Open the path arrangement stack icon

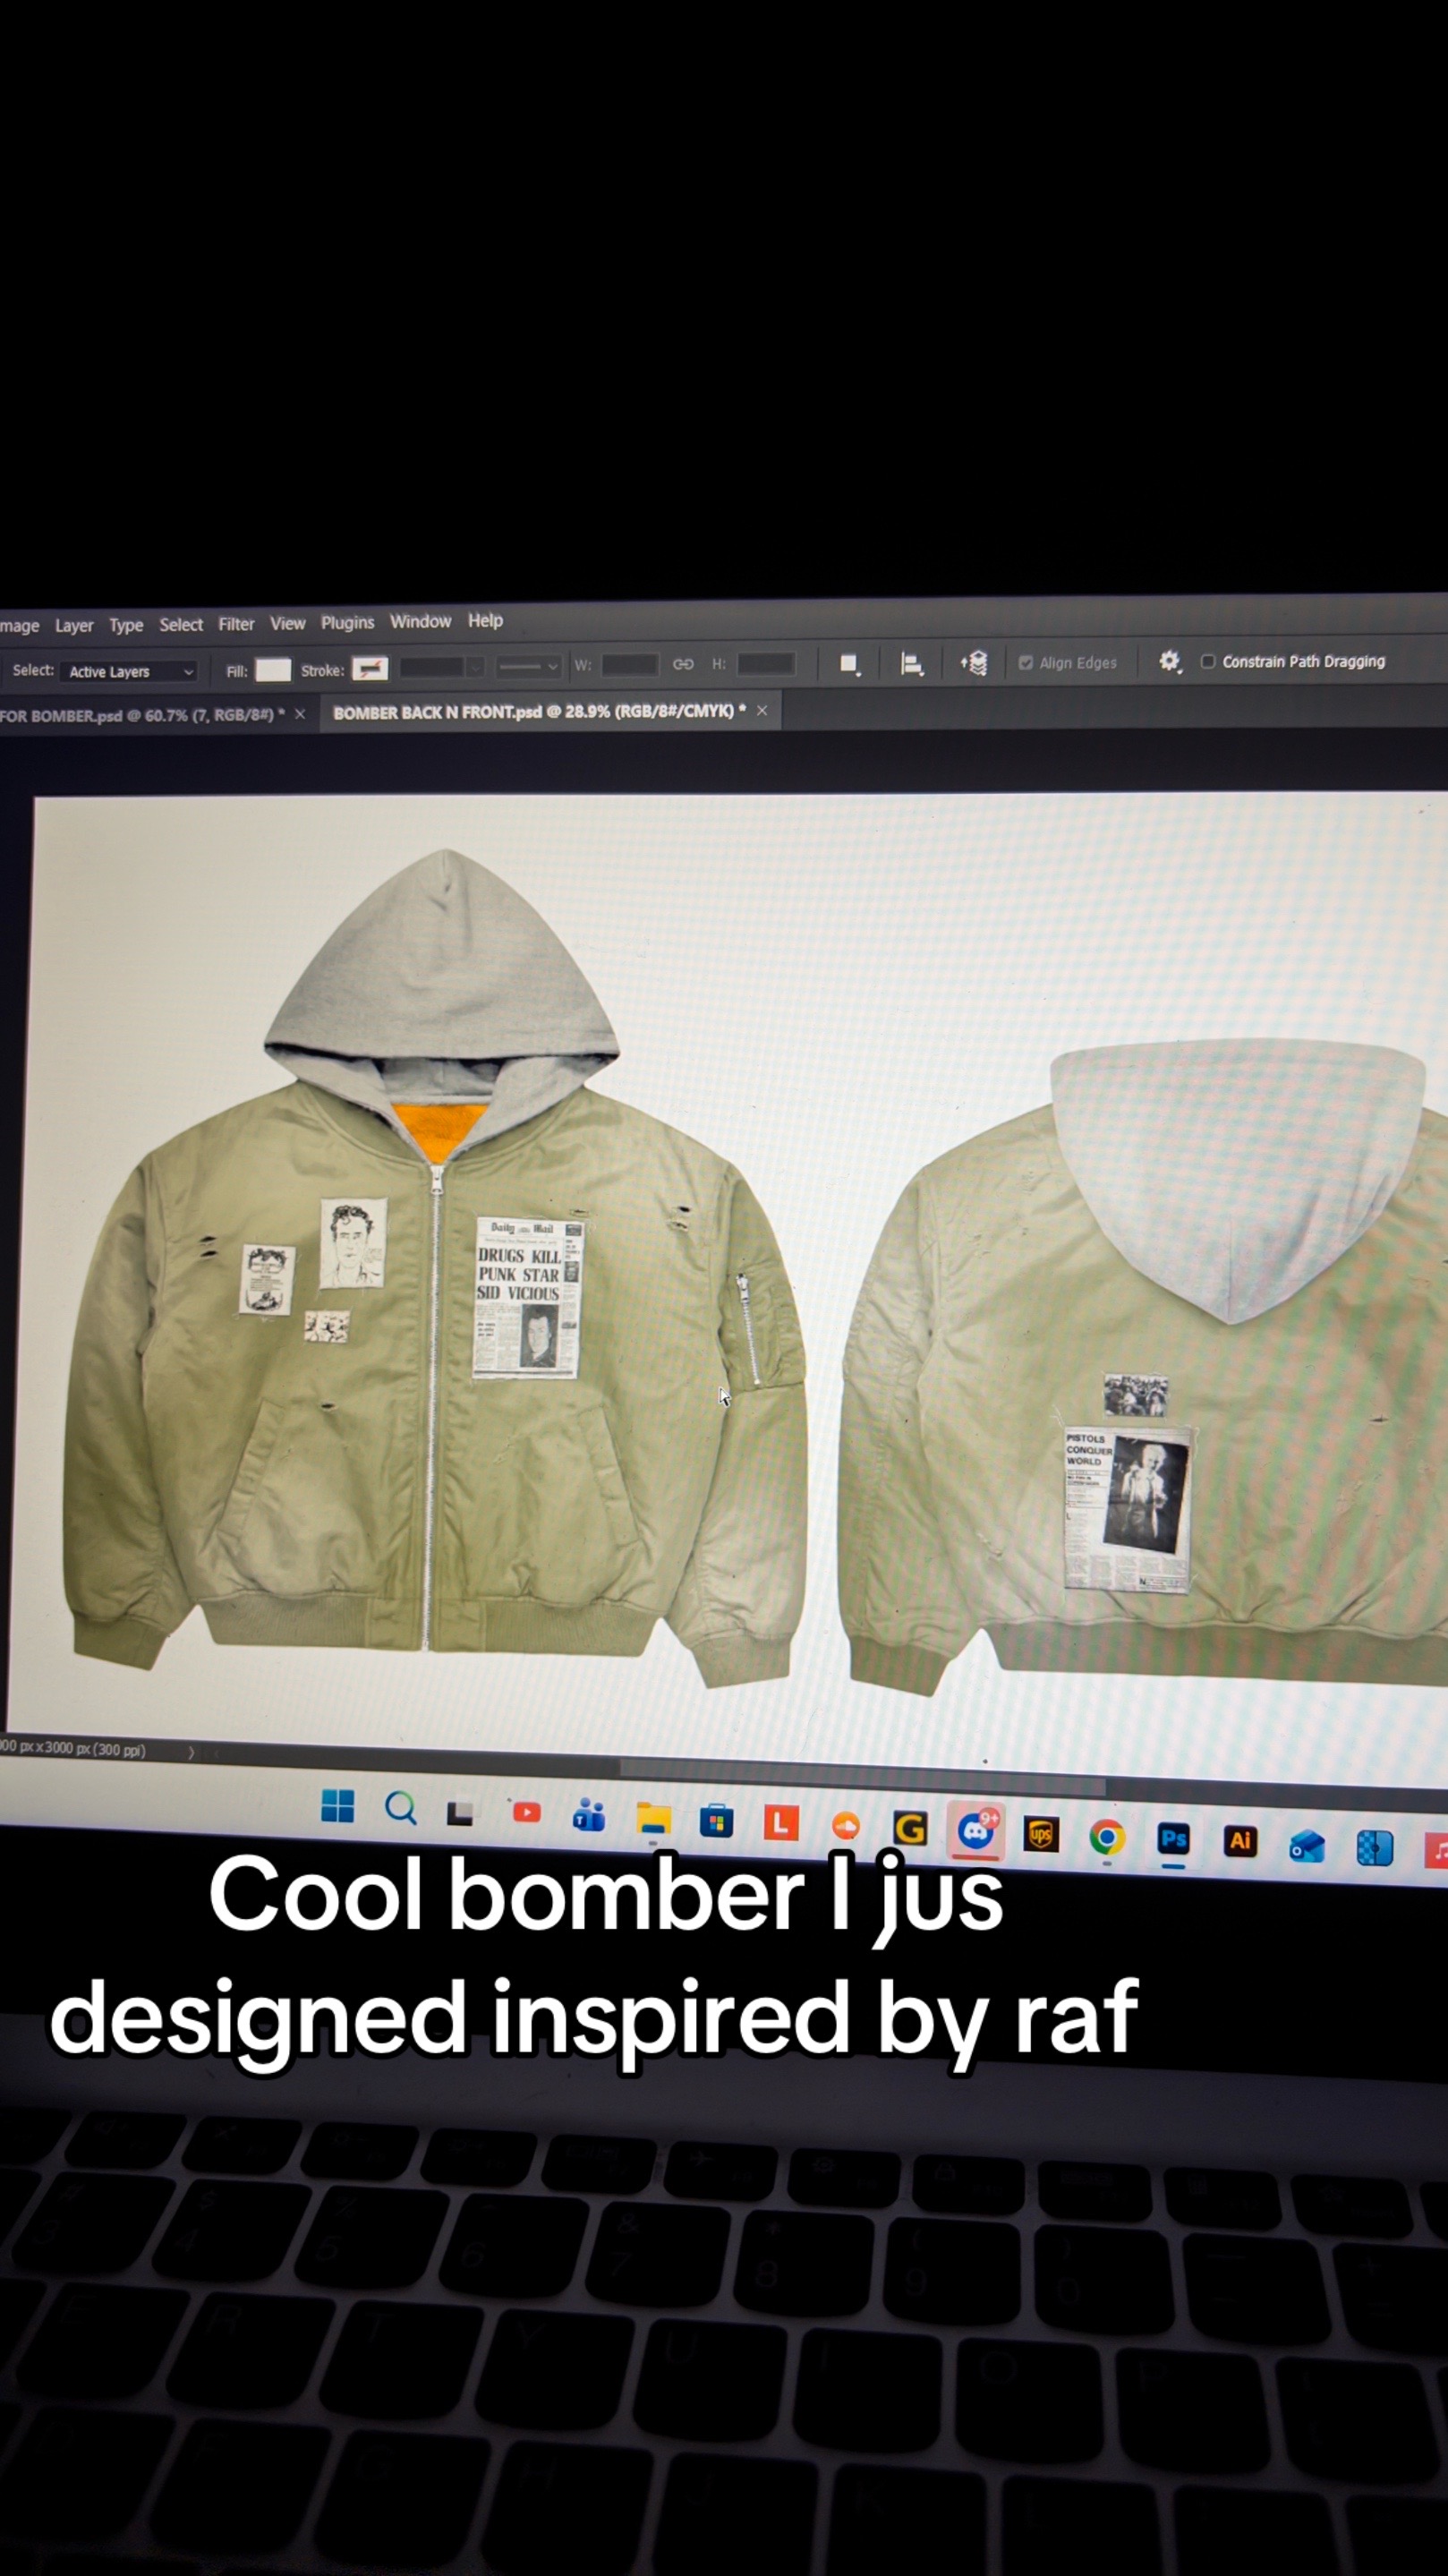974,663
